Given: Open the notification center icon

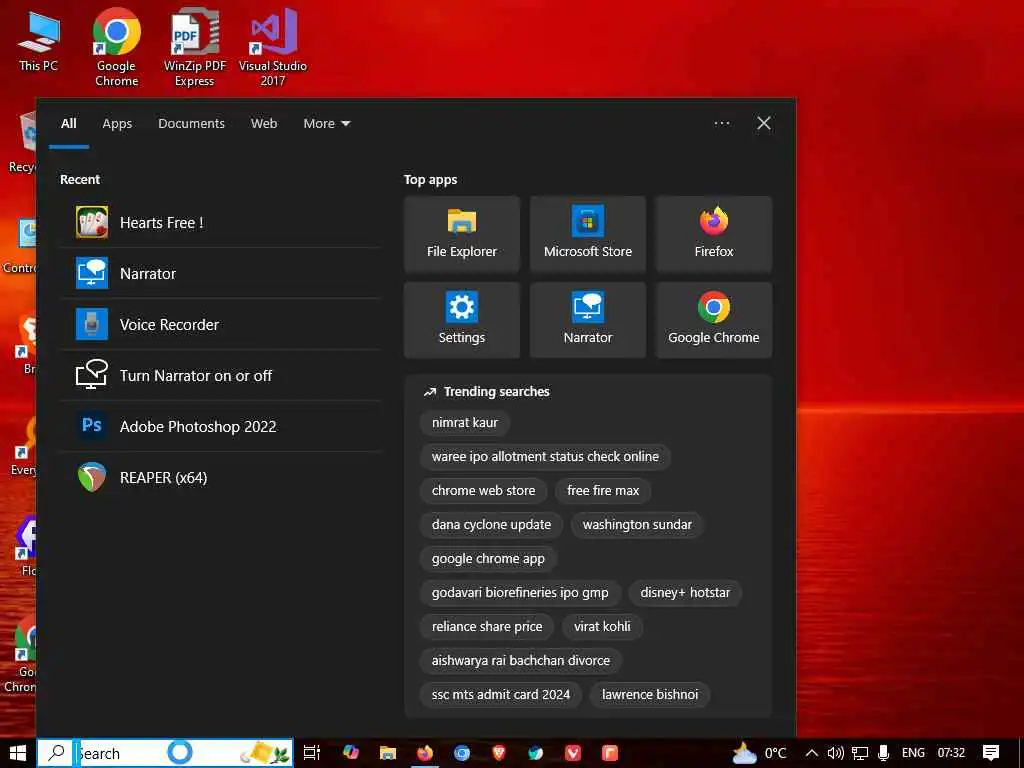Looking at the screenshot, I should point(991,753).
